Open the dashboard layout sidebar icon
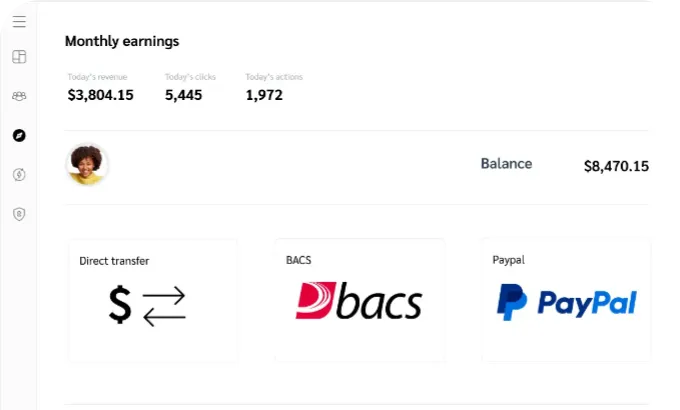Screen dimensions: 680x410 click(19, 57)
